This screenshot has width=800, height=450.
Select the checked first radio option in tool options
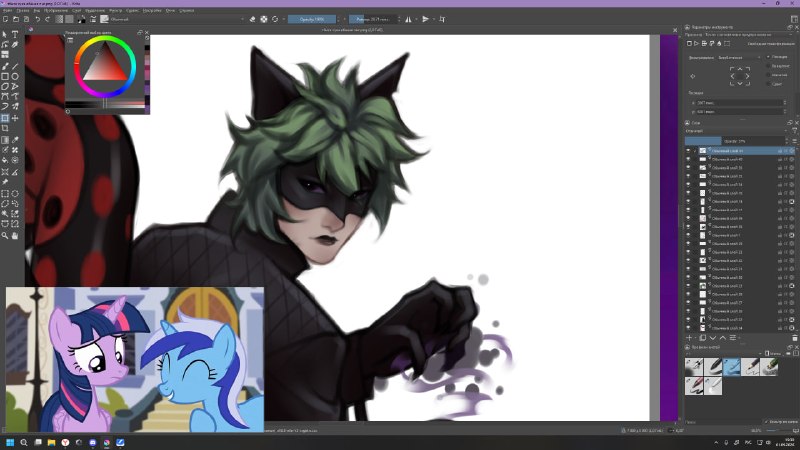coord(768,57)
